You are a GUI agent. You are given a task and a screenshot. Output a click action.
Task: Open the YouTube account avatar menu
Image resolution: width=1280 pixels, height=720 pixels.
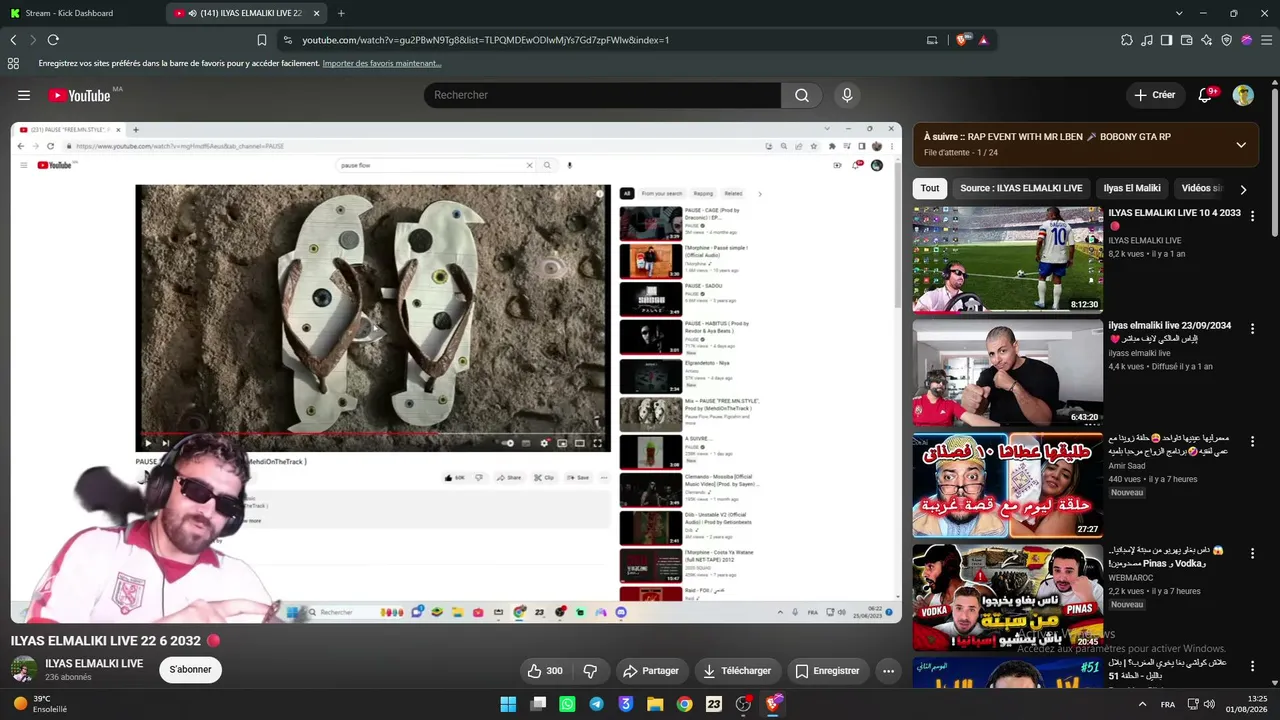coord(1243,95)
